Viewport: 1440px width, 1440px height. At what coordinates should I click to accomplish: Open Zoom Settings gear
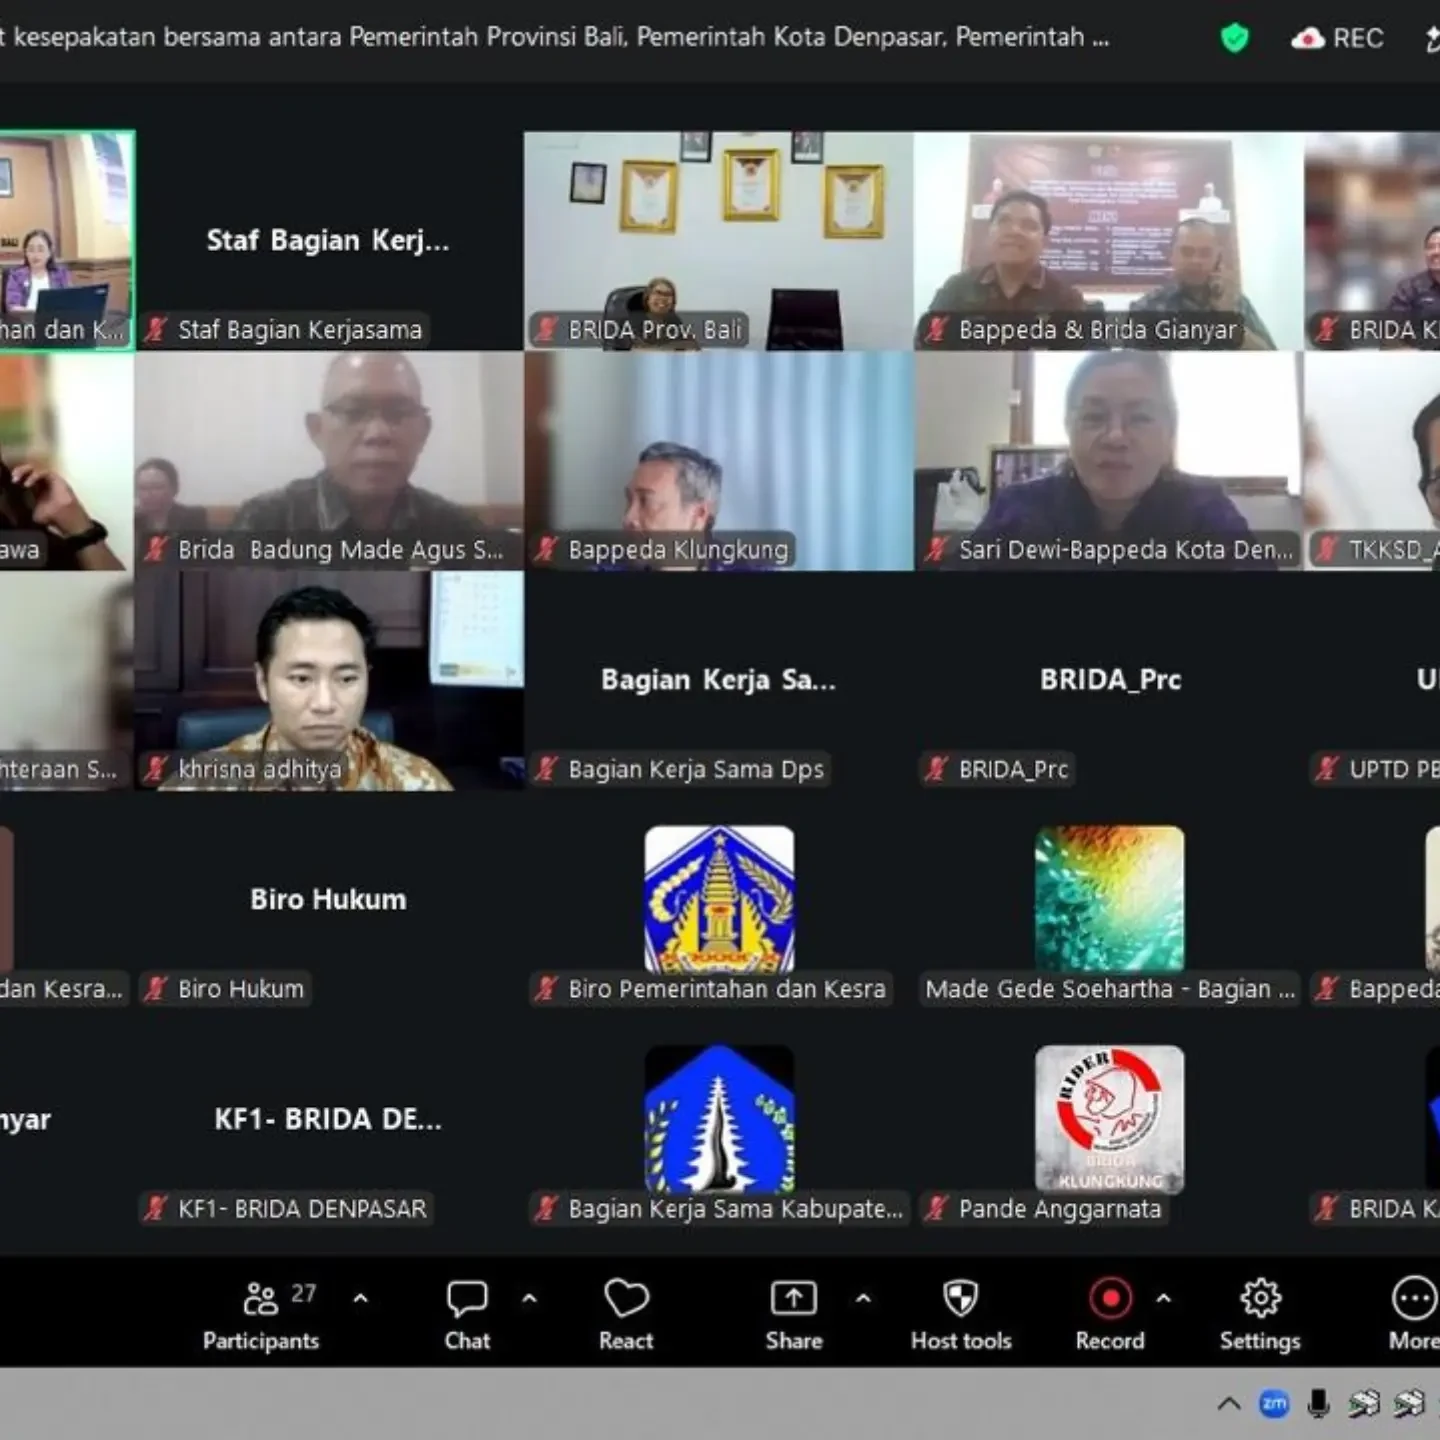[1260, 1316]
